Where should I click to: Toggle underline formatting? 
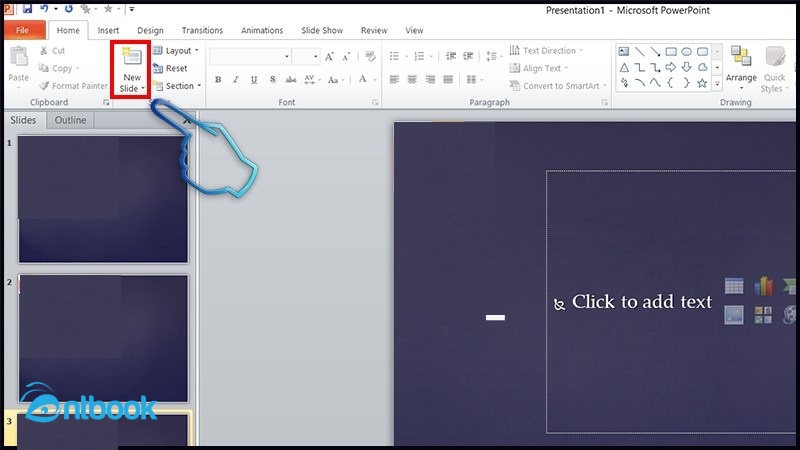(254, 80)
